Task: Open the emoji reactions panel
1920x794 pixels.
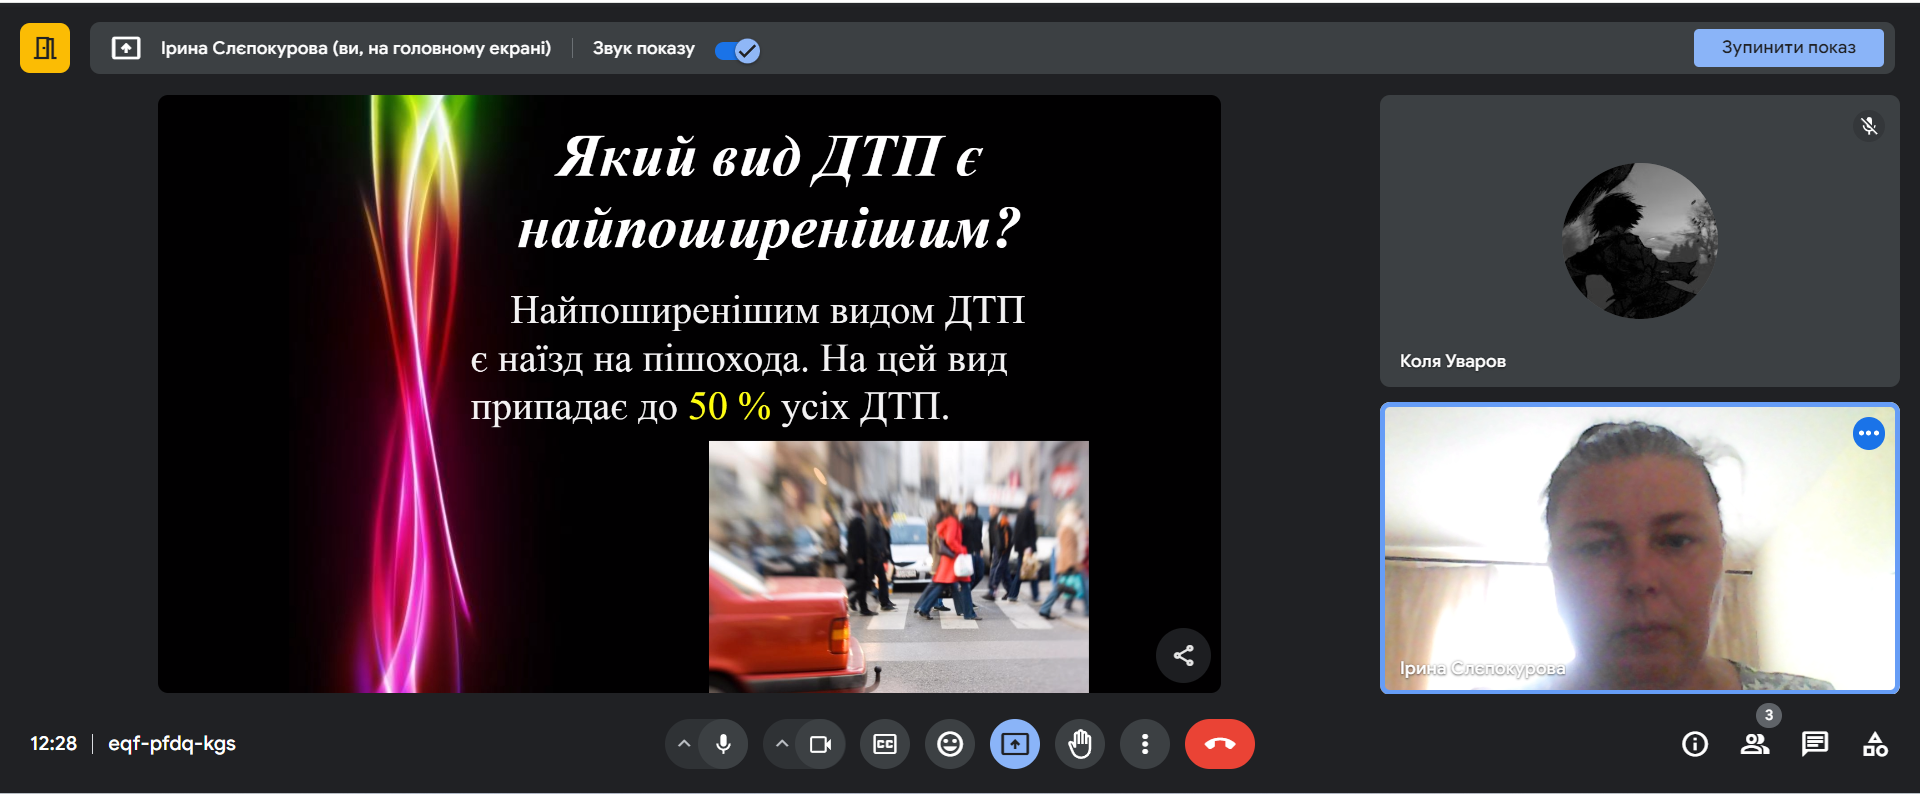Action: click(x=950, y=744)
